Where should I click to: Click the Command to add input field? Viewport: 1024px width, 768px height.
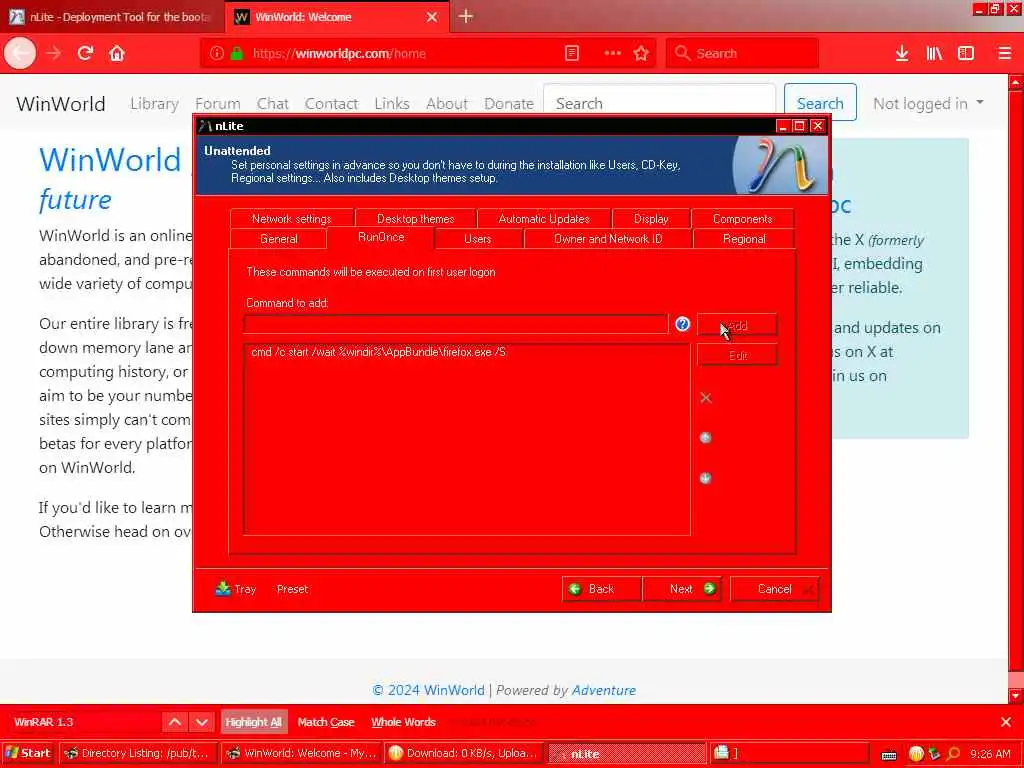[456, 324]
